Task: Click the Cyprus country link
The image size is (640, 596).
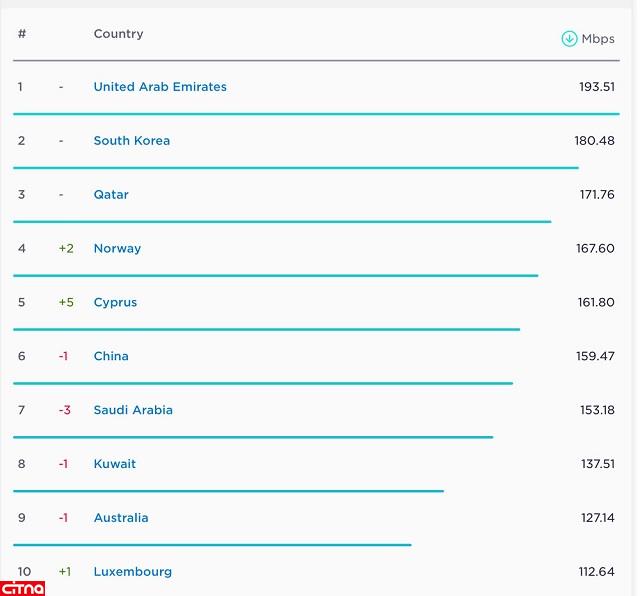Action: 115,303
